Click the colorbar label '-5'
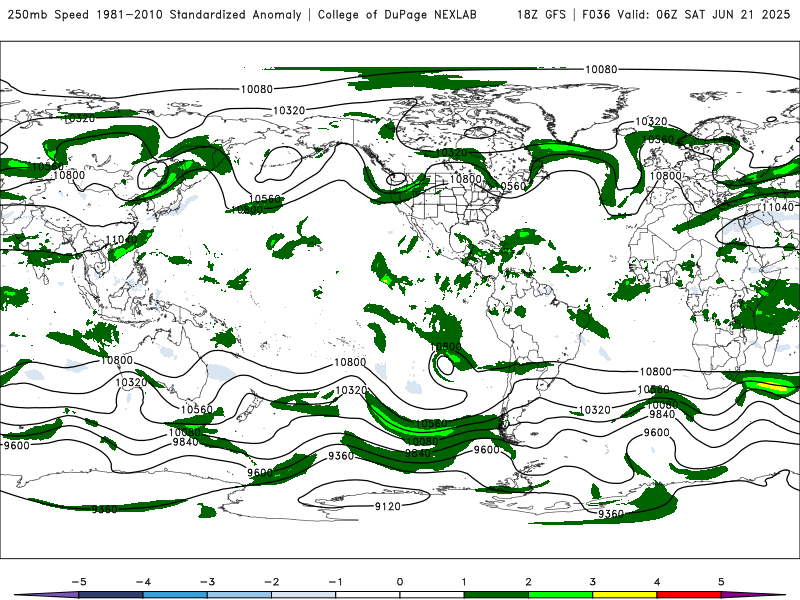This screenshot has height=600, width=800. point(79,582)
